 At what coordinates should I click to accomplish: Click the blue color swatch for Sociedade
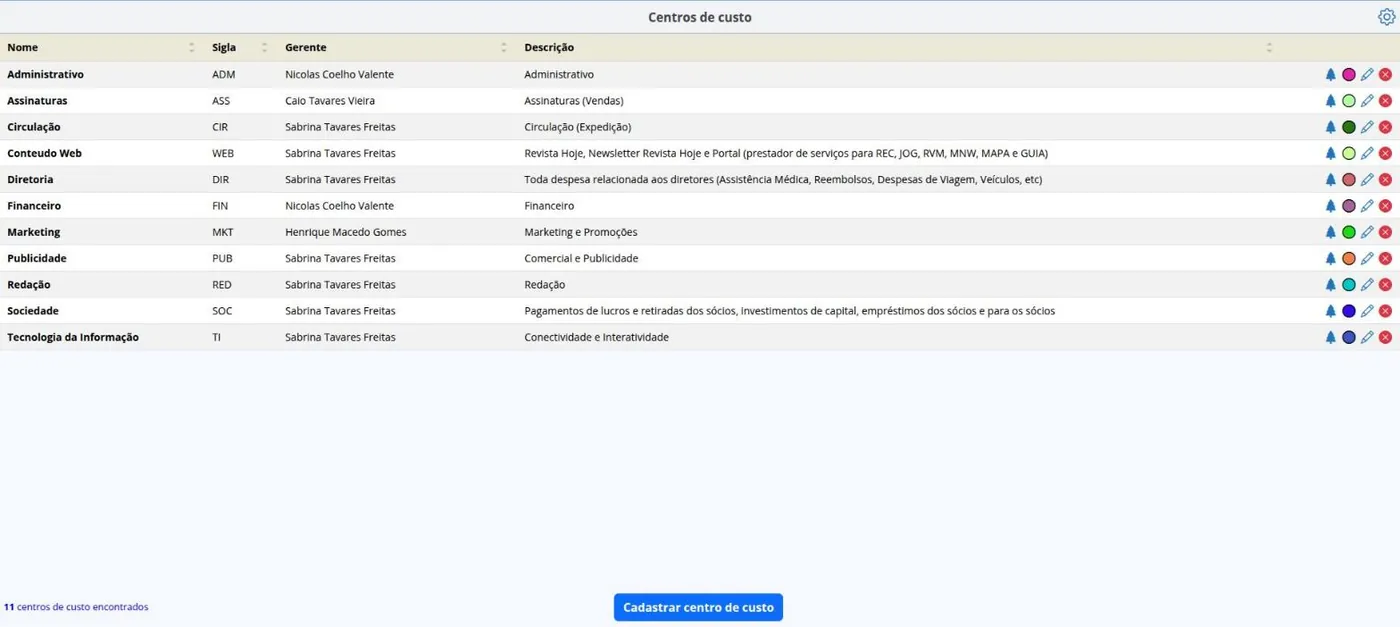tap(1349, 311)
